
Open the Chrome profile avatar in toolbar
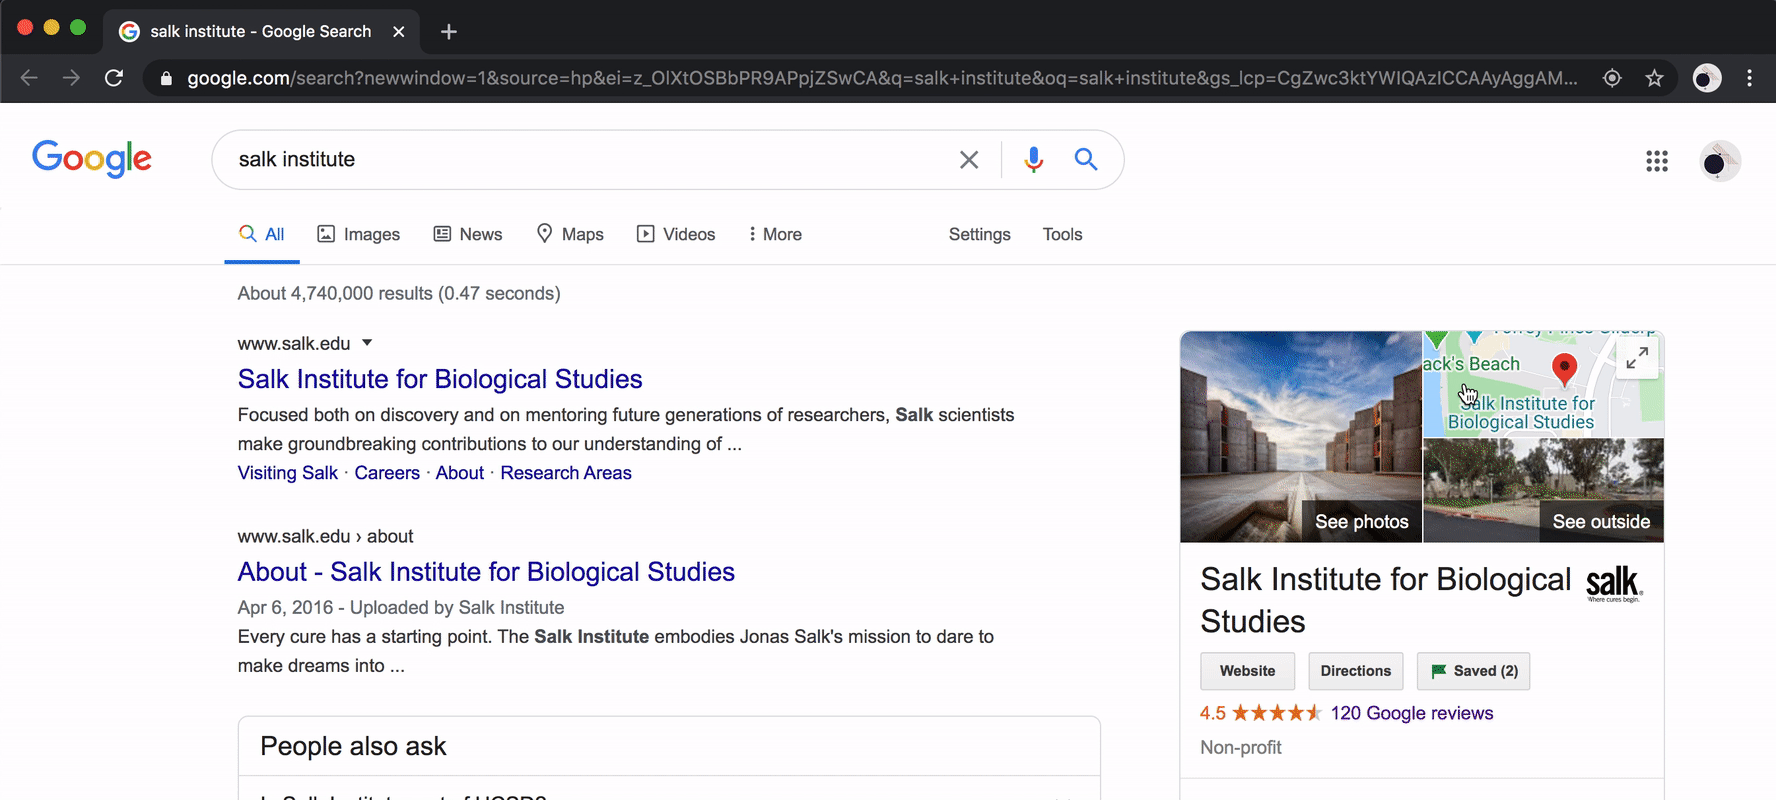pyautogui.click(x=1707, y=78)
